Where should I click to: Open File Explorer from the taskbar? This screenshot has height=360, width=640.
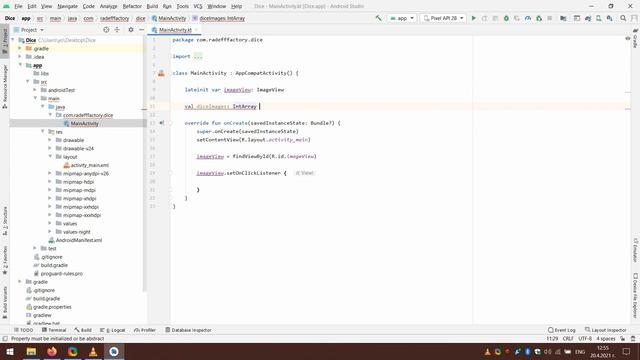[x=31, y=351]
